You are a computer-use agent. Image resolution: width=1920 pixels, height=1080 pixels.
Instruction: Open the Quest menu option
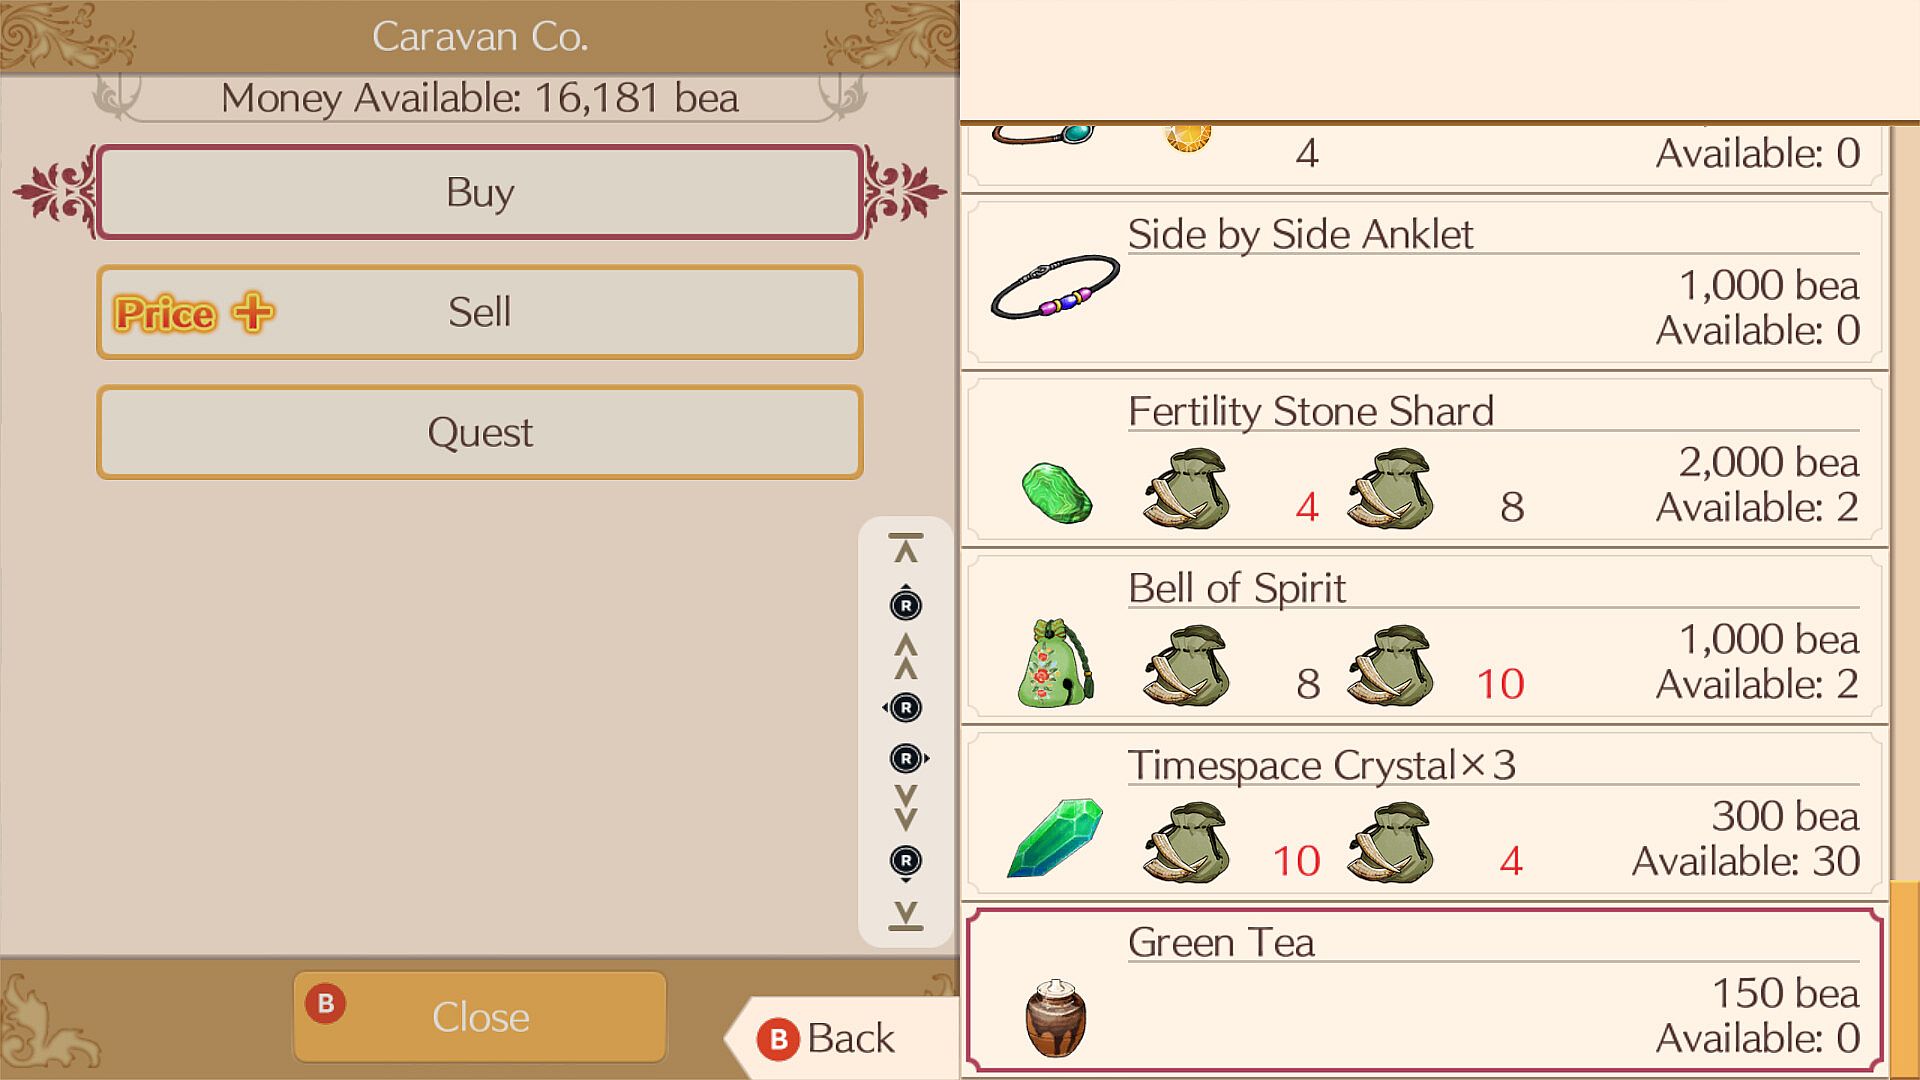480,432
